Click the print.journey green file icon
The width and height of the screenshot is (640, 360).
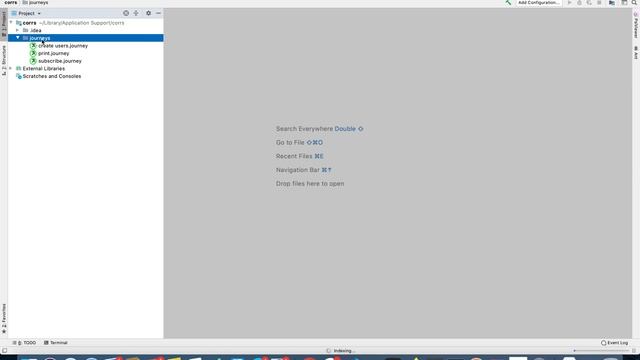tap(33, 53)
